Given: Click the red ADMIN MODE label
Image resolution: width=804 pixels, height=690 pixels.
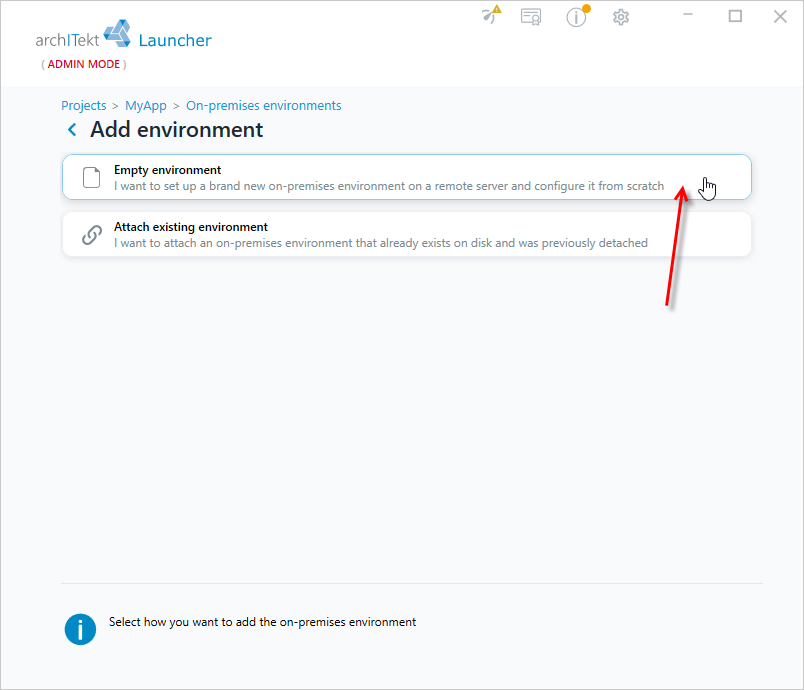Looking at the screenshot, I should tap(84, 64).
